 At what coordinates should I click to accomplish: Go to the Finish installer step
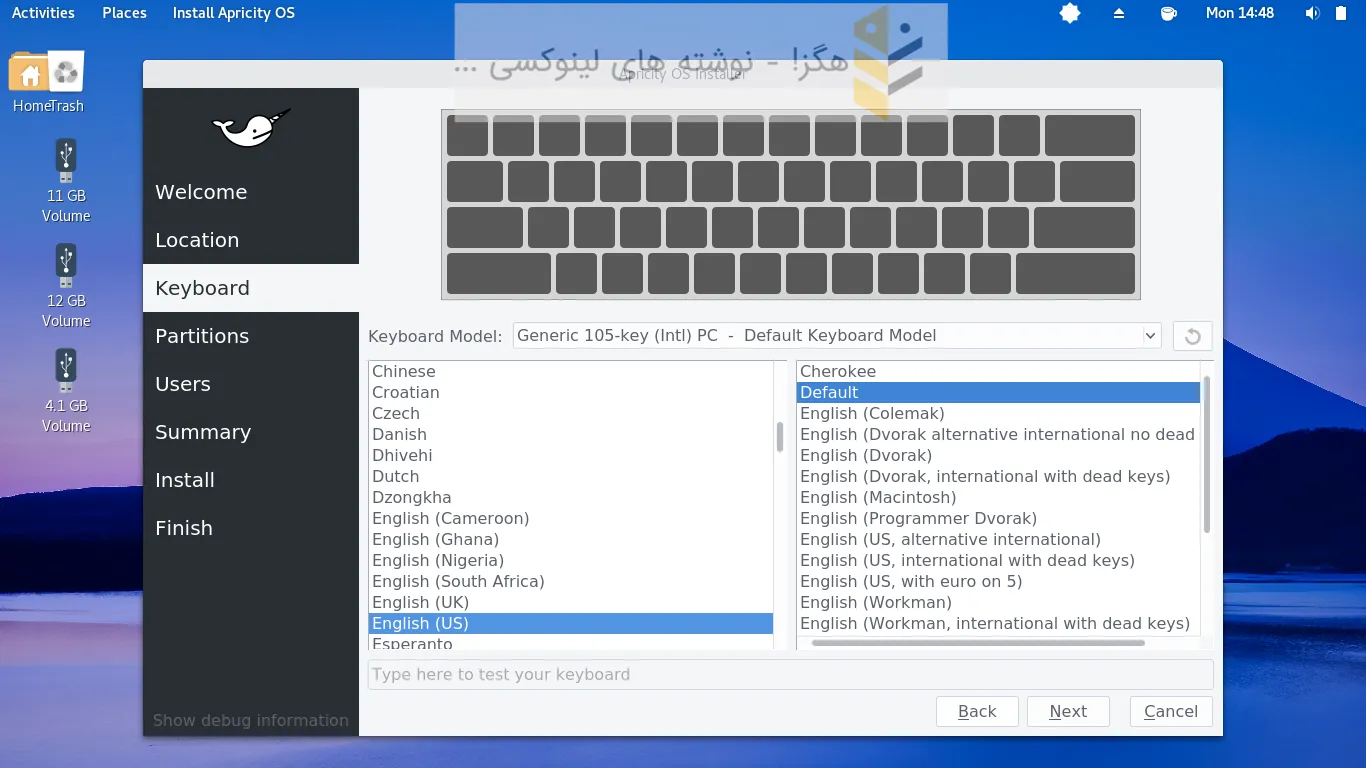tap(251, 528)
